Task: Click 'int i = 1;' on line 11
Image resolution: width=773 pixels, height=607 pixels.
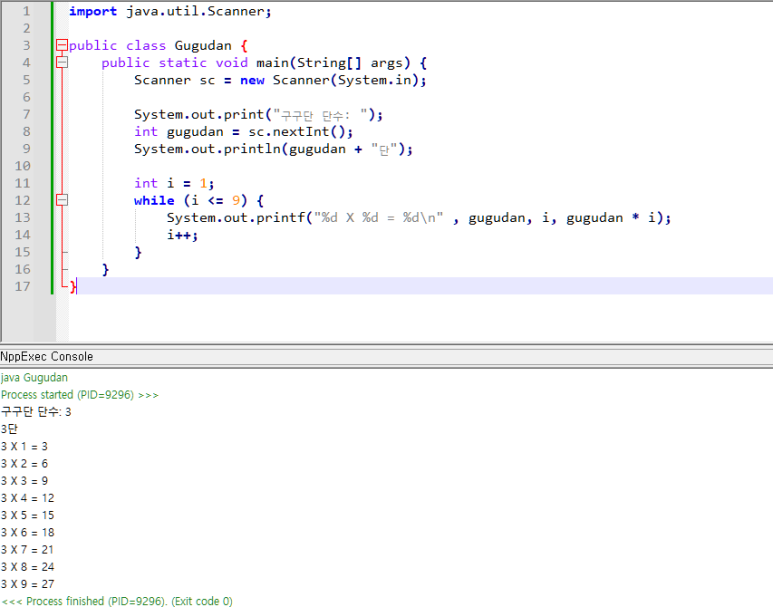Action: (x=175, y=183)
